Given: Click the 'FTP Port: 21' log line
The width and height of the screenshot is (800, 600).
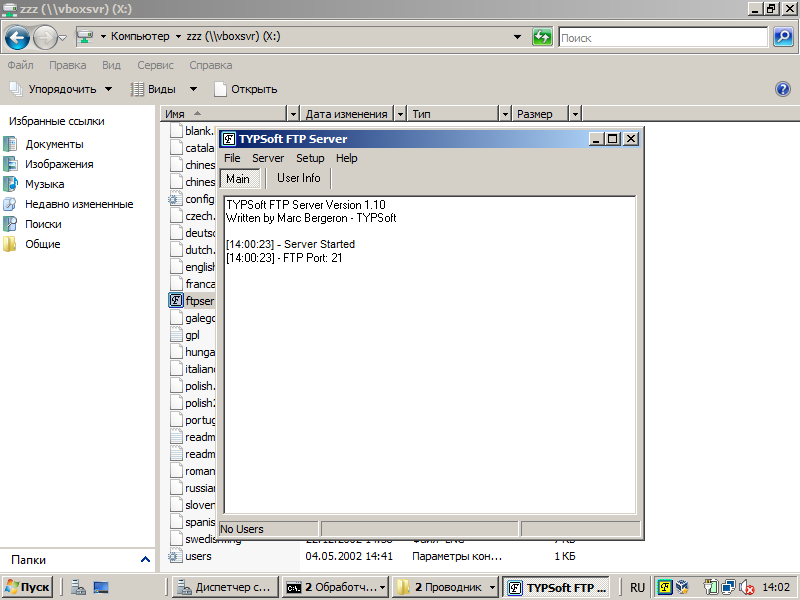Looking at the screenshot, I should click(x=284, y=258).
